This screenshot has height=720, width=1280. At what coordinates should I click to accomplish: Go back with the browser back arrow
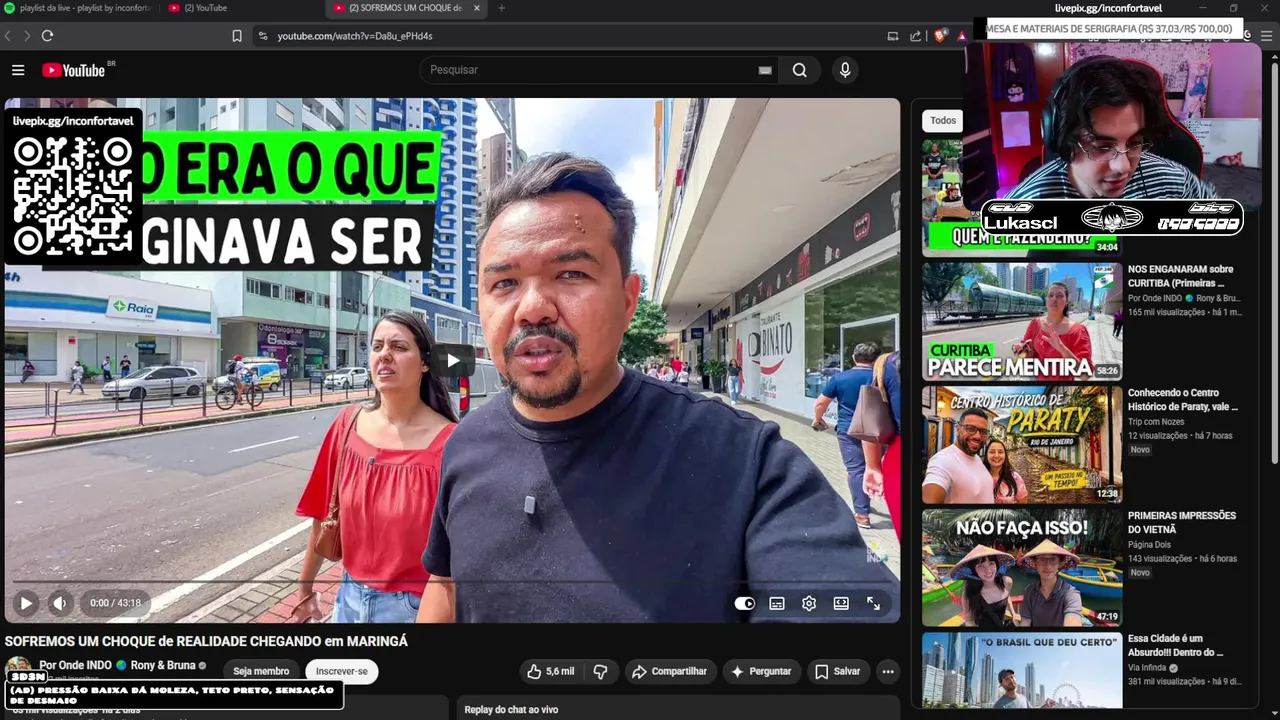[8, 36]
